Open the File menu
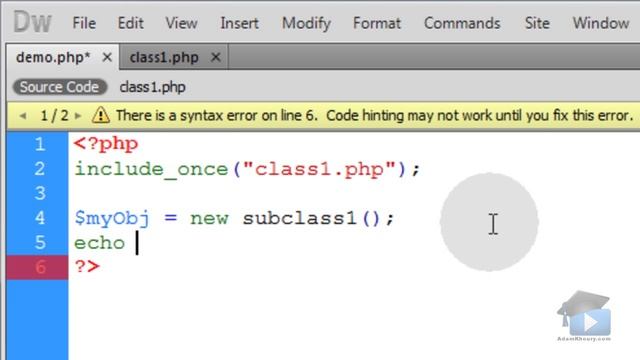The height and width of the screenshot is (360, 640). (84, 23)
